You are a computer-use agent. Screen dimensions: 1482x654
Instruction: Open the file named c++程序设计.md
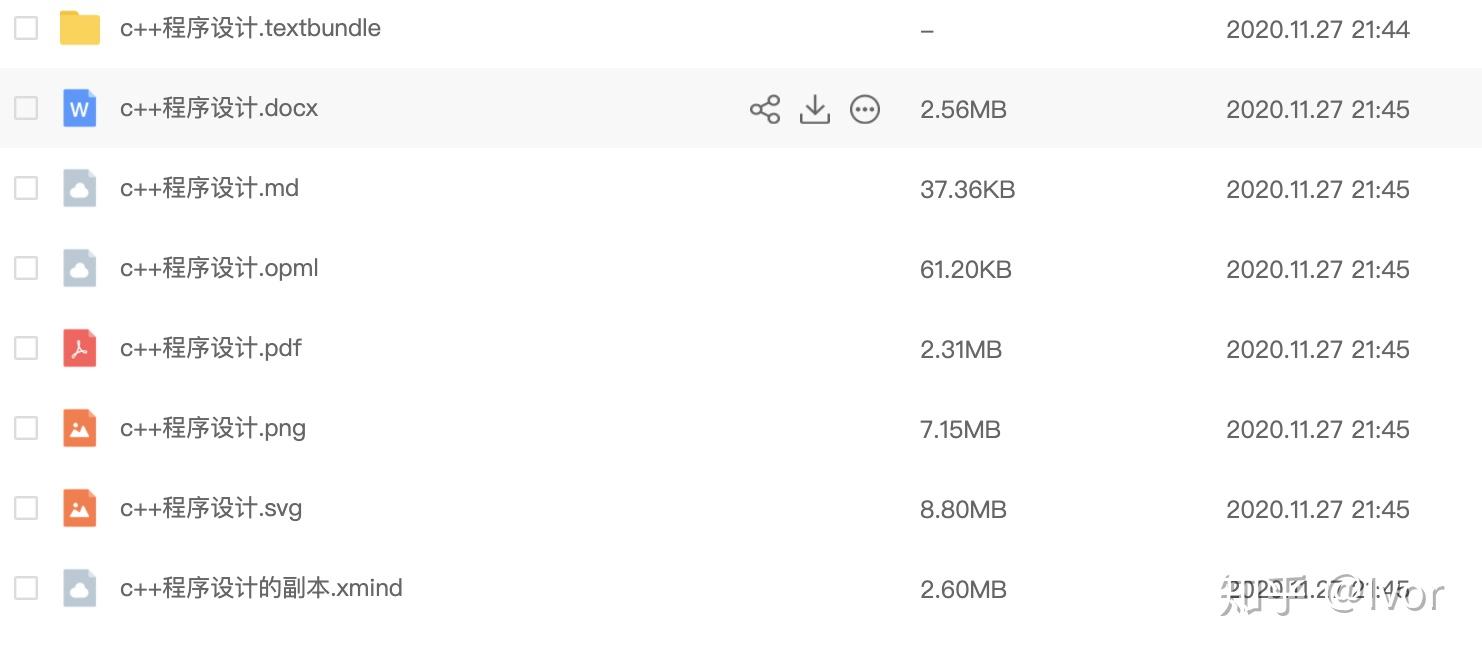[209, 188]
